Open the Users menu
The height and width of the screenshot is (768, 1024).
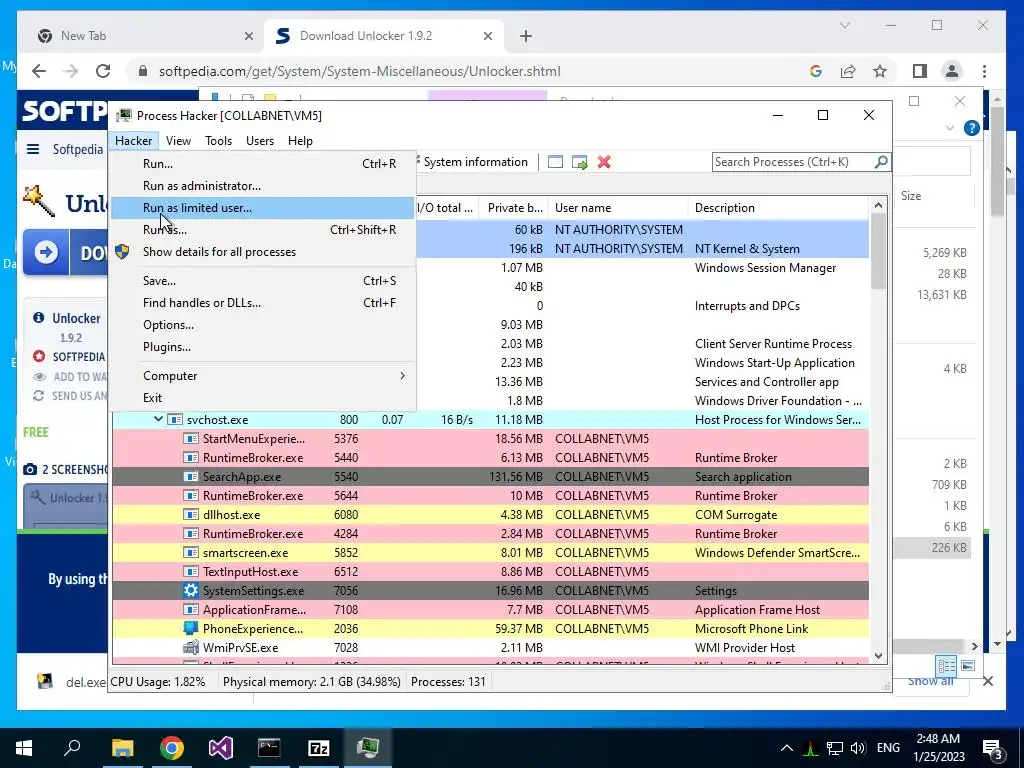point(260,140)
